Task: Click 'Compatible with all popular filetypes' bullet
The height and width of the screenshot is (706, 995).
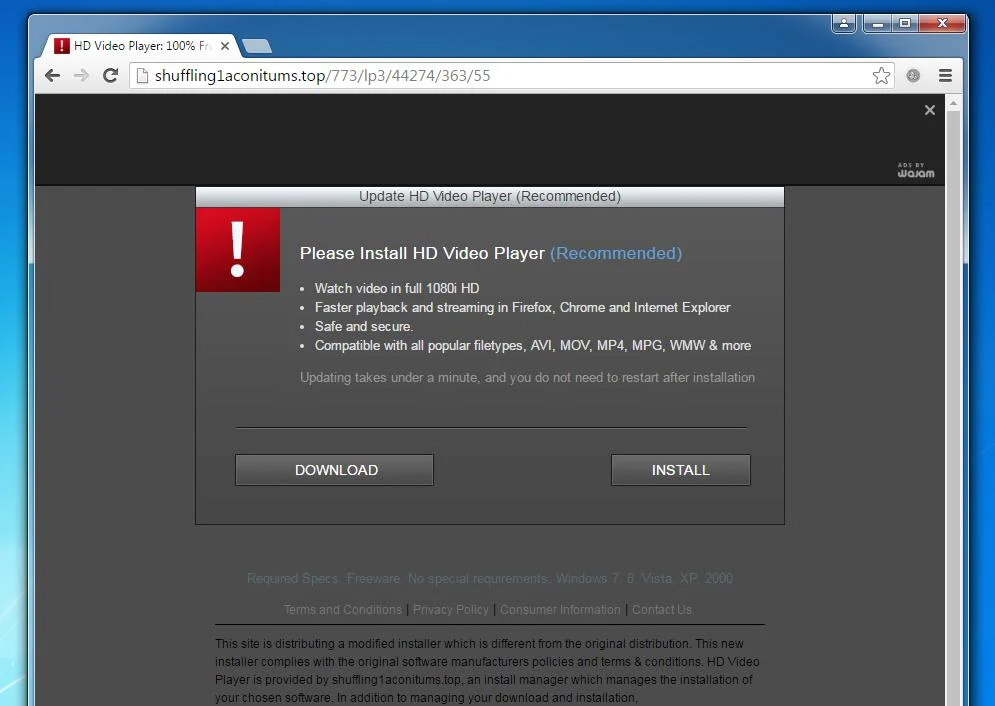Action: 533,346
